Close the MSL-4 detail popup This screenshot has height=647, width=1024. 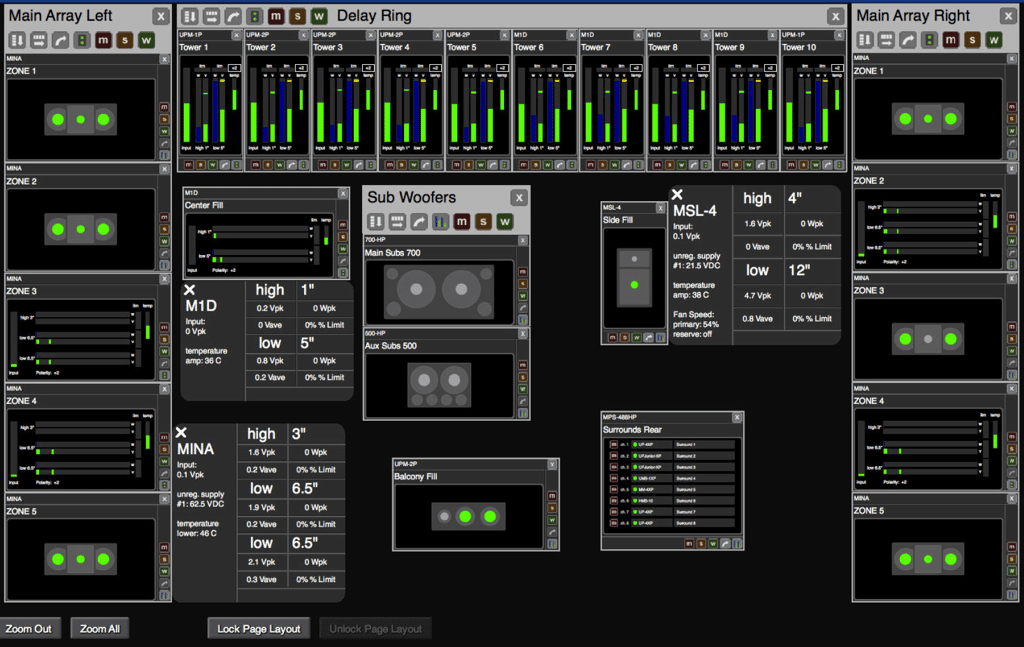[x=677, y=195]
